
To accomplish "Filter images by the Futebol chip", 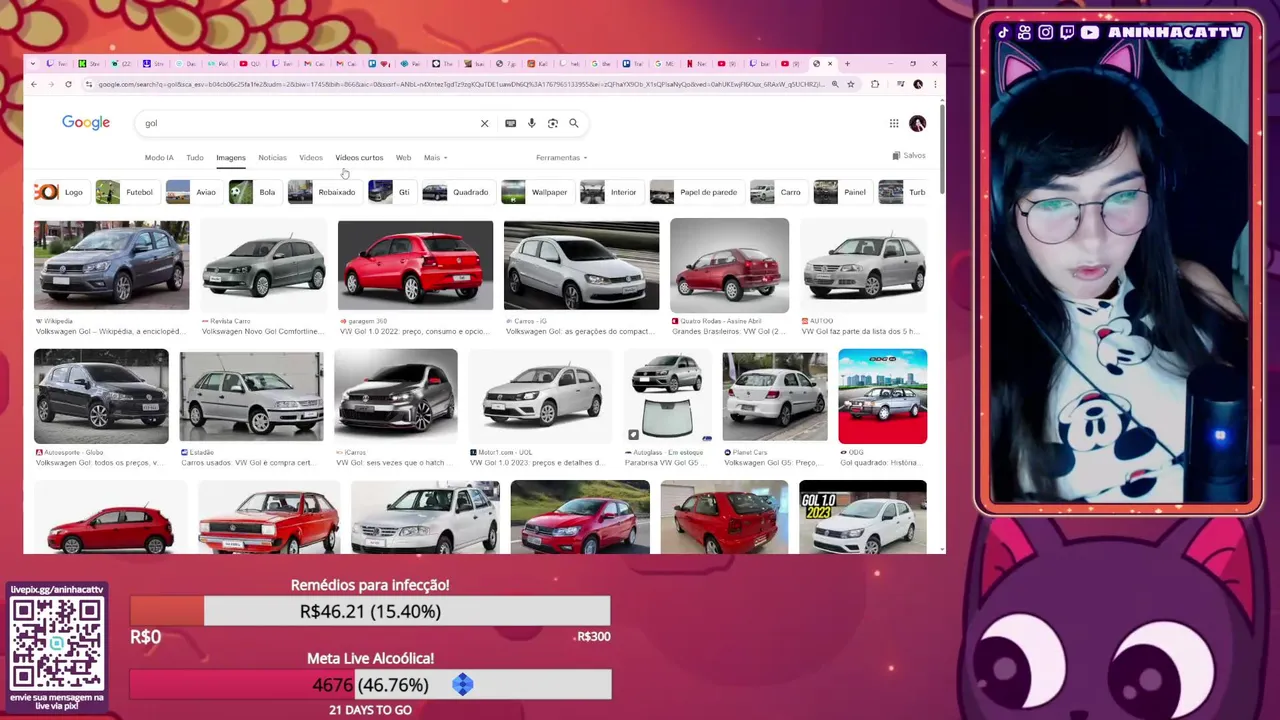I will (126, 192).
